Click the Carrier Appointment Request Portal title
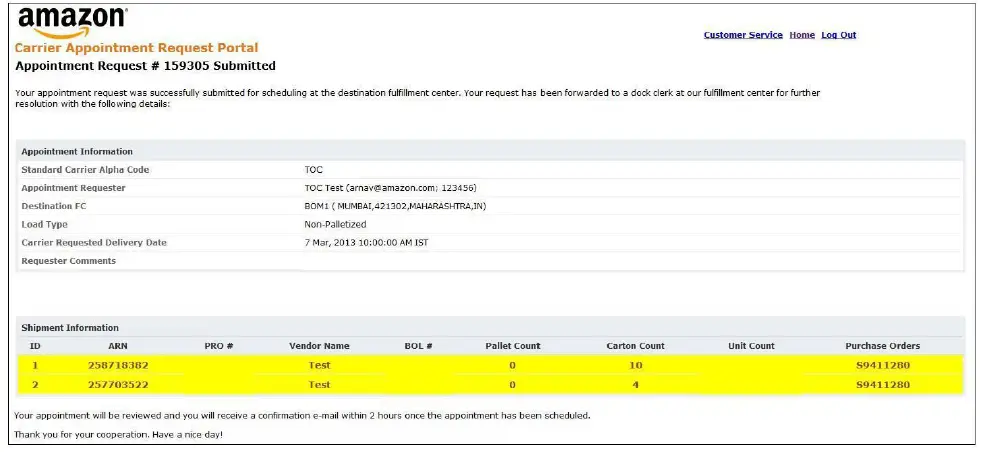 [136, 48]
